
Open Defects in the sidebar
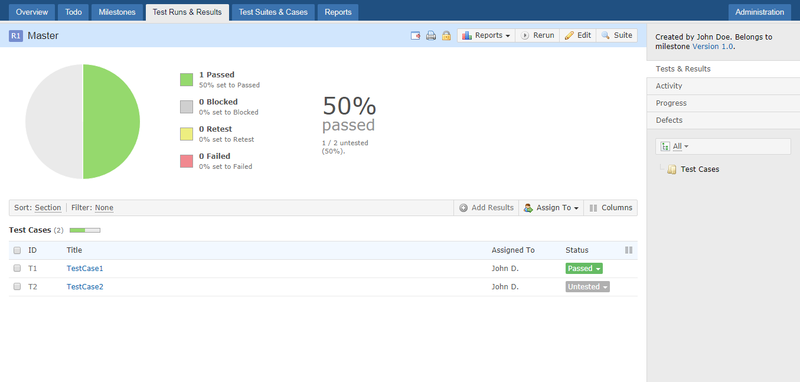723,120
